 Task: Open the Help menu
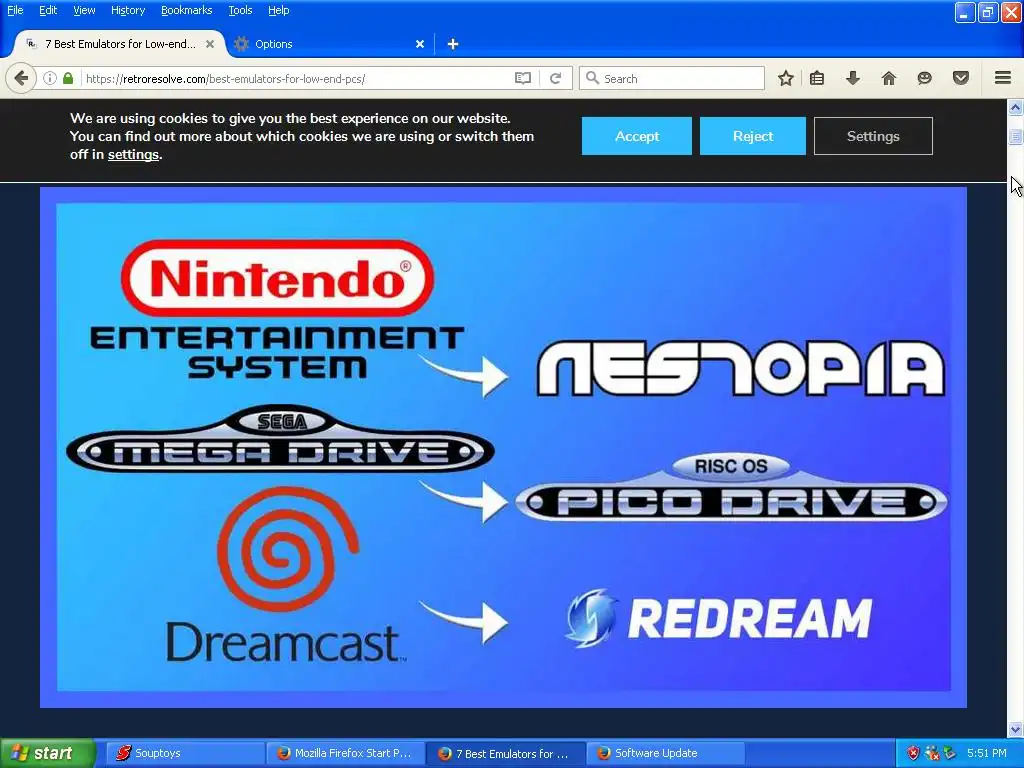(x=279, y=10)
